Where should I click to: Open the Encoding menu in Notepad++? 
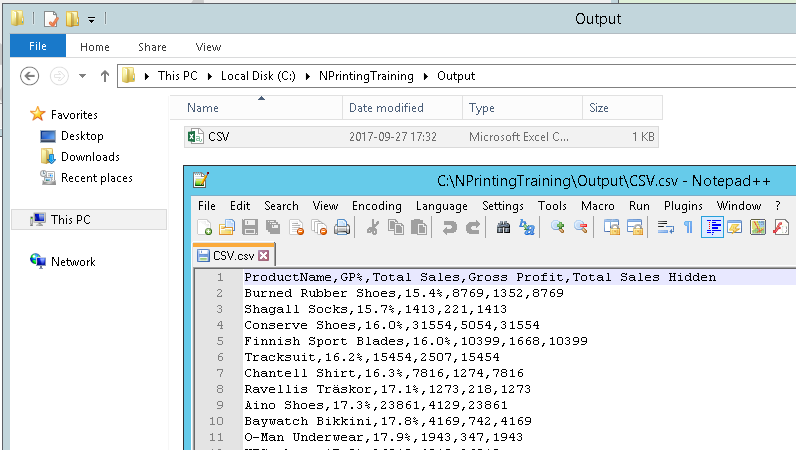click(376, 205)
